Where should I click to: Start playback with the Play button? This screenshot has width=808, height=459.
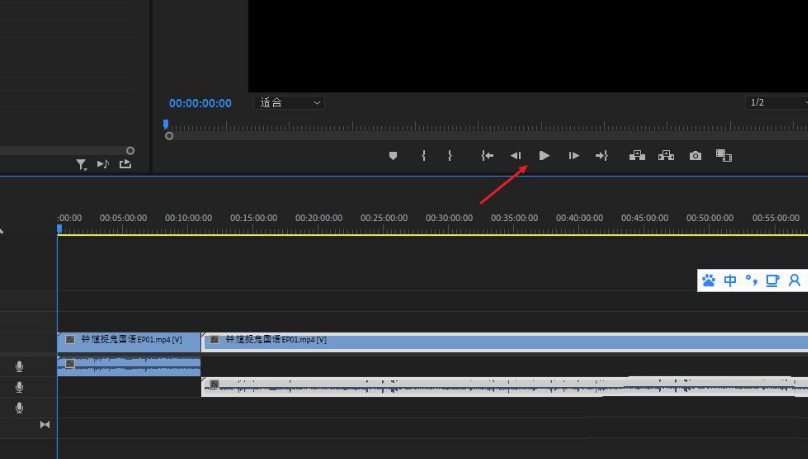[x=544, y=156]
